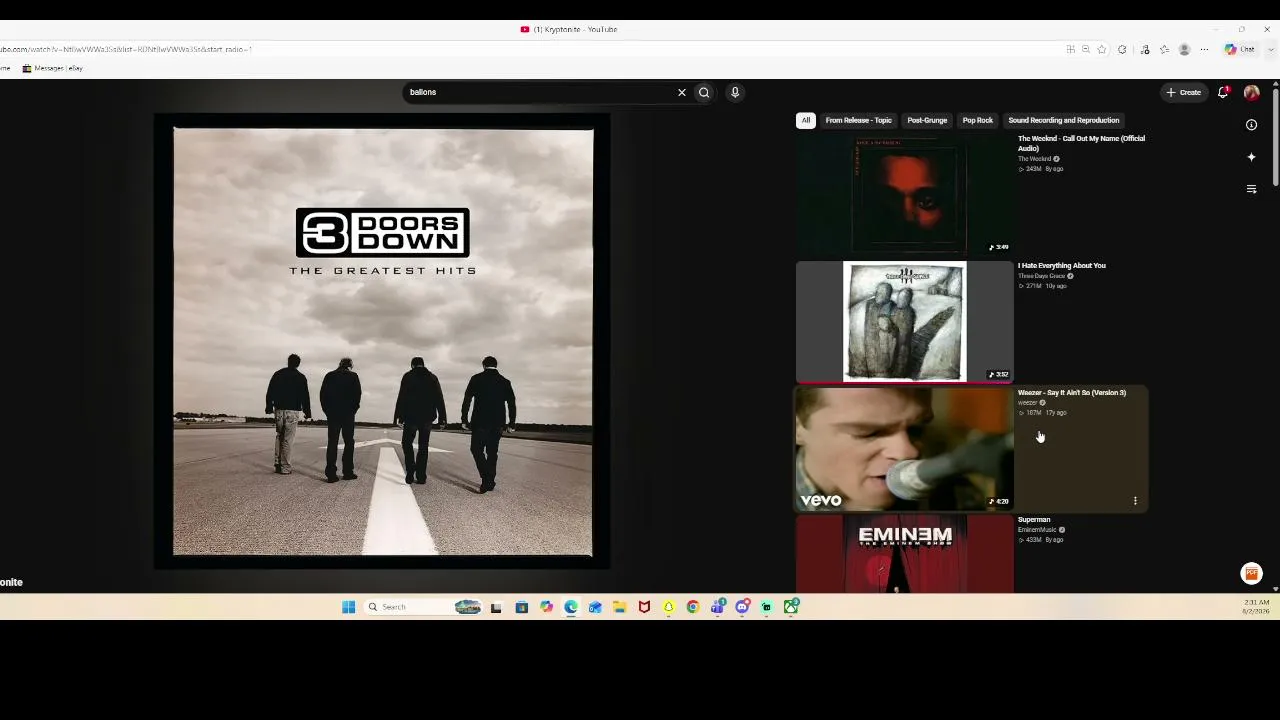Screen dimensions: 1280x720
Task: Open Microsoft Teams from the taskbar
Action: pos(718,607)
